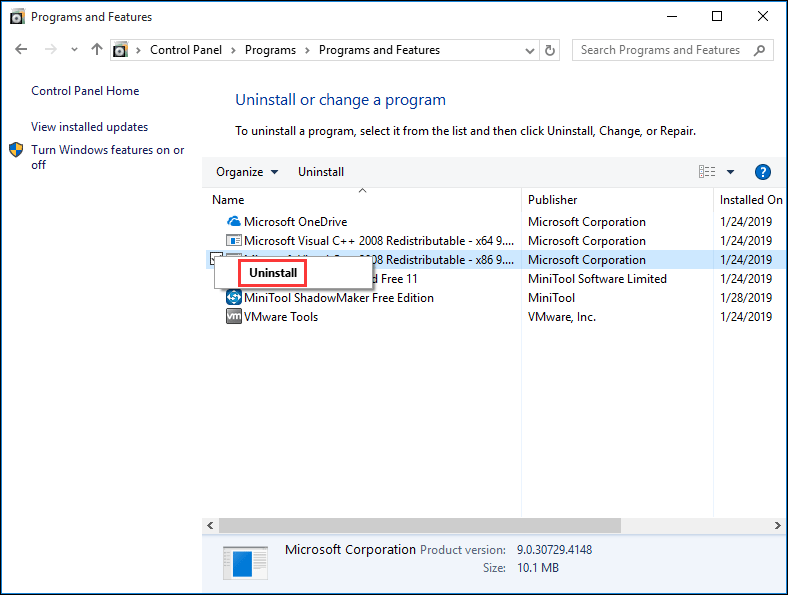Open View installed updates link
This screenshot has width=788, height=595.
point(89,127)
